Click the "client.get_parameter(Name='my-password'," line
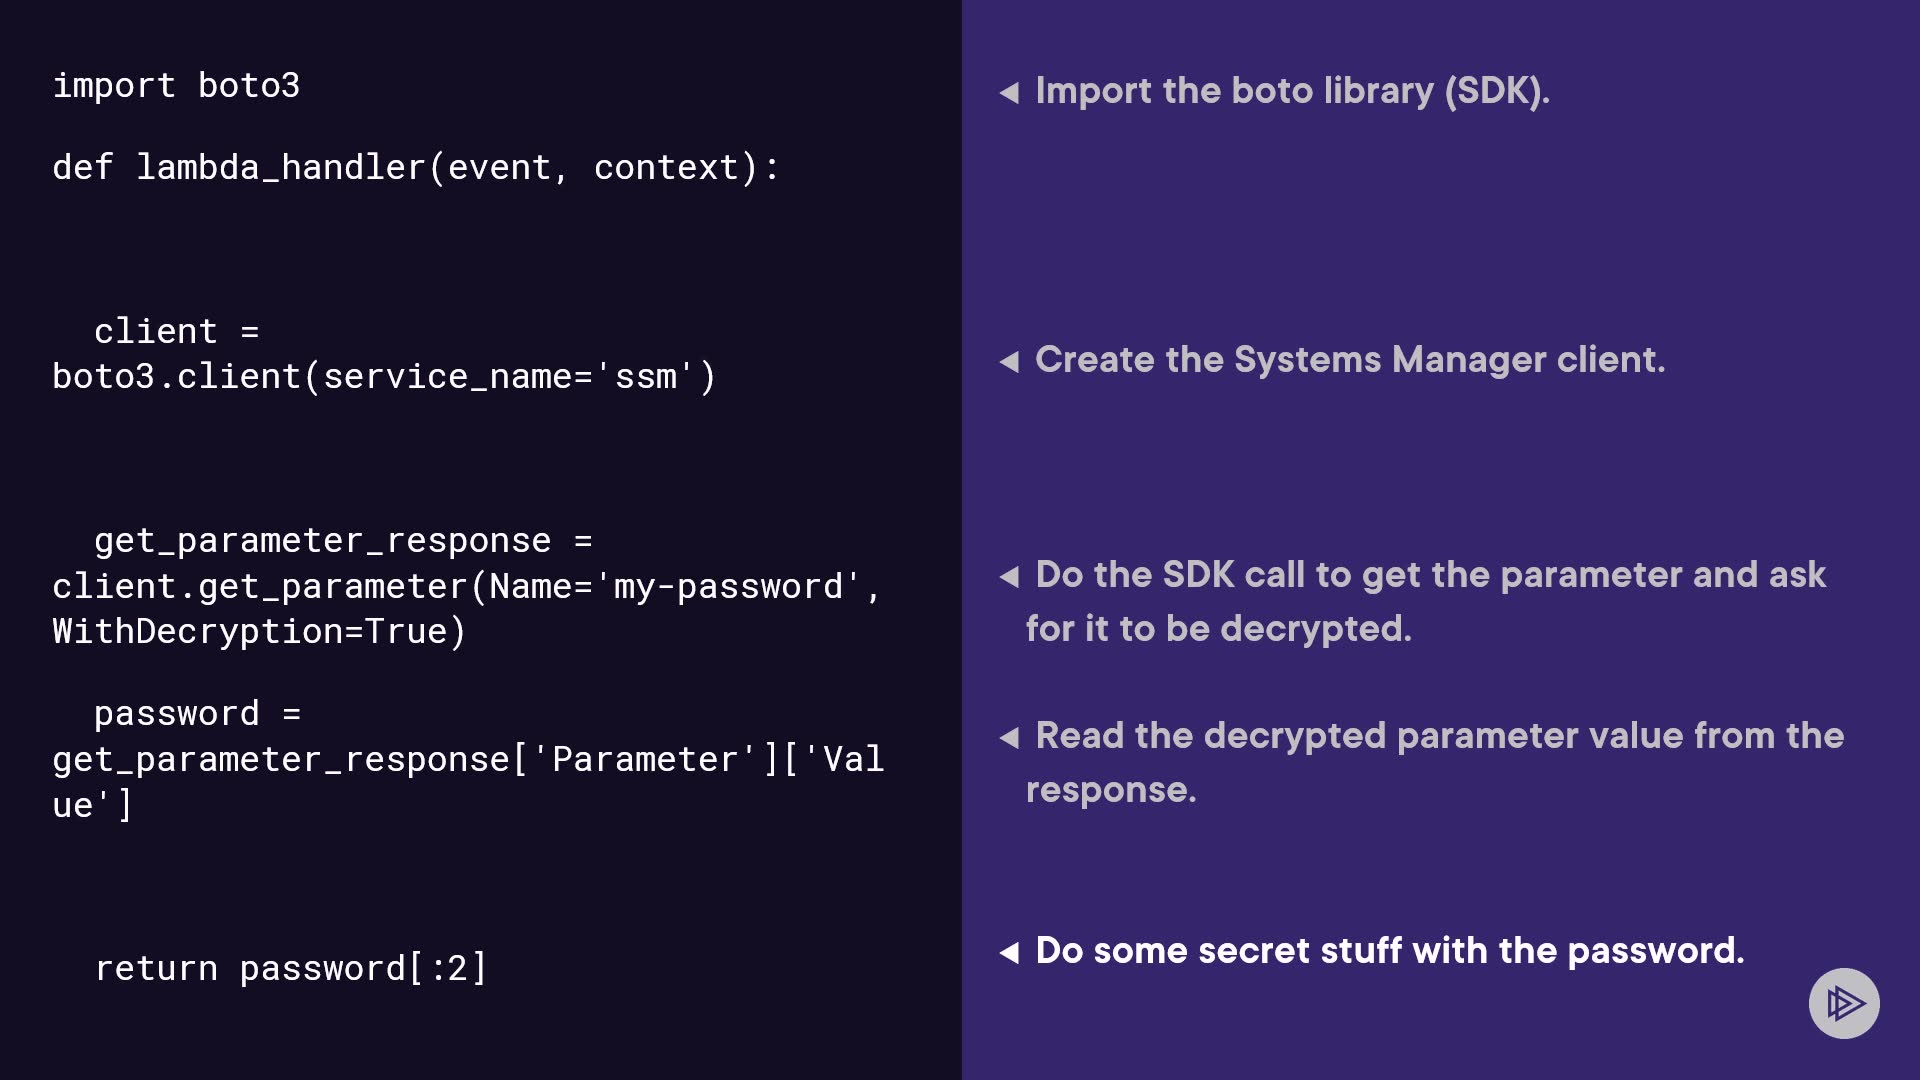This screenshot has height=1080, width=1920. [x=466, y=587]
